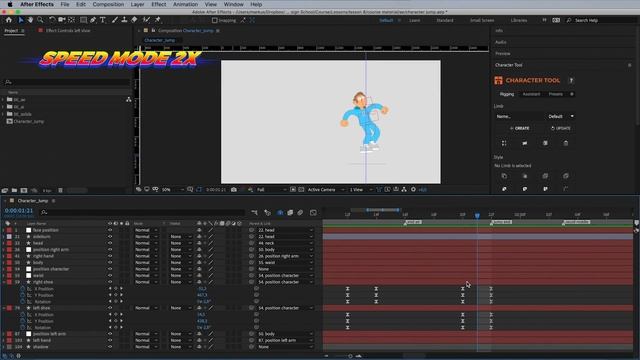
Task: Select the Hand tool
Action: (30, 20)
